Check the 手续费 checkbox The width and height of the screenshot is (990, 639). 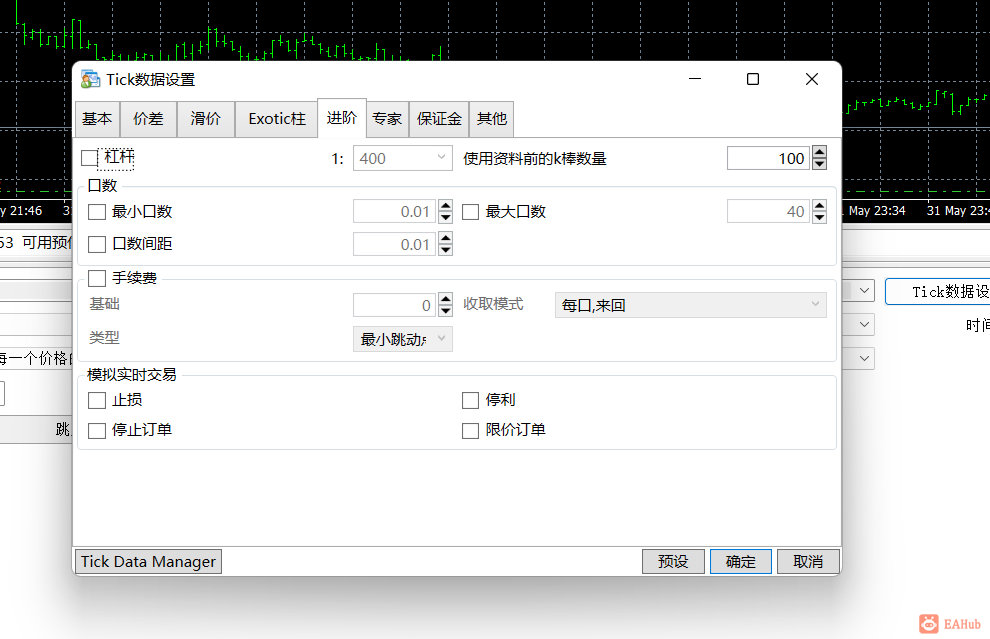[97, 278]
